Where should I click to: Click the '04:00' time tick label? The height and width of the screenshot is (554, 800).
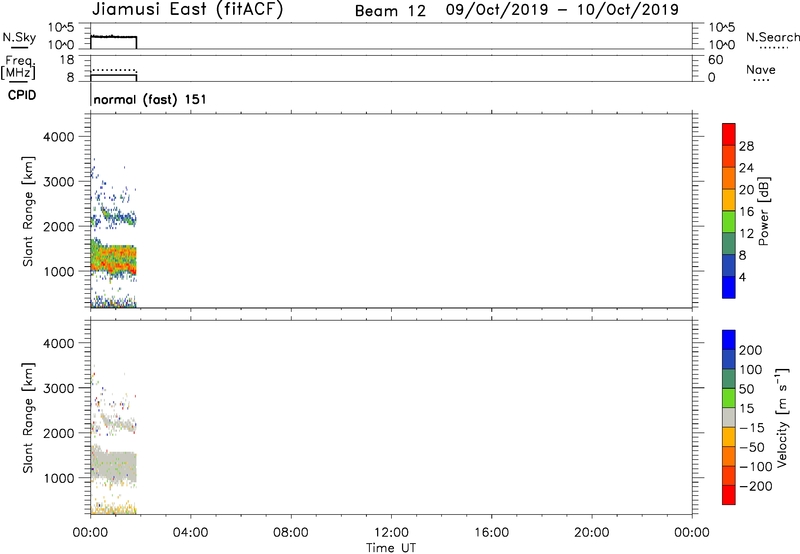(190, 533)
